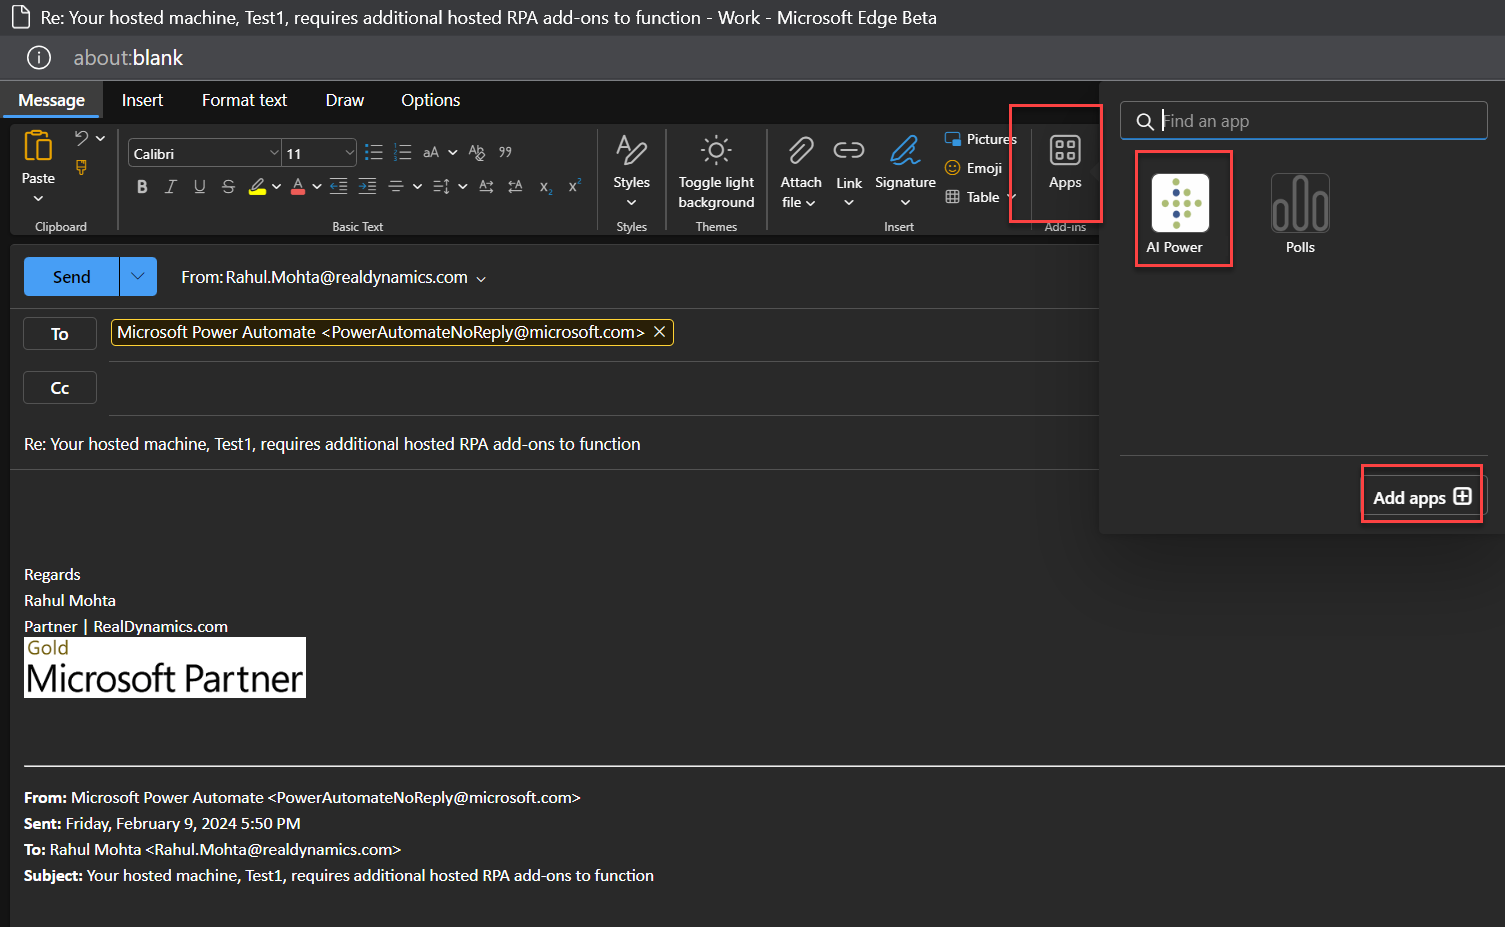Click the Gold Microsoft Partner image
Image resolution: width=1505 pixels, height=927 pixels.
coord(165,667)
